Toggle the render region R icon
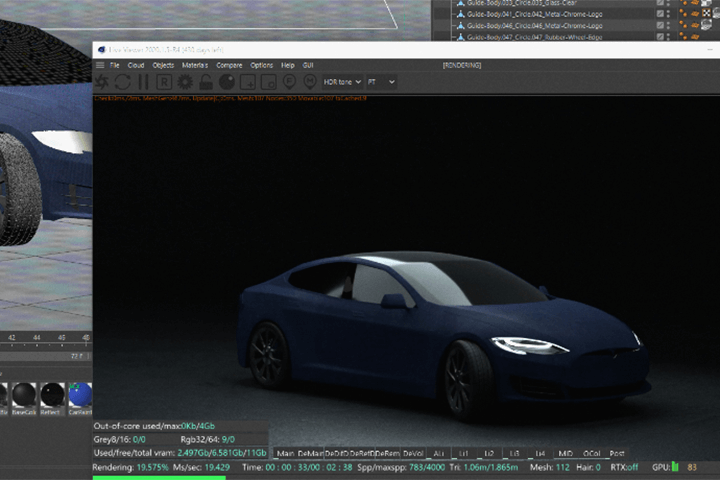Image resolution: width=720 pixels, height=480 pixels. pyautogui.click(x=164, y=81)
